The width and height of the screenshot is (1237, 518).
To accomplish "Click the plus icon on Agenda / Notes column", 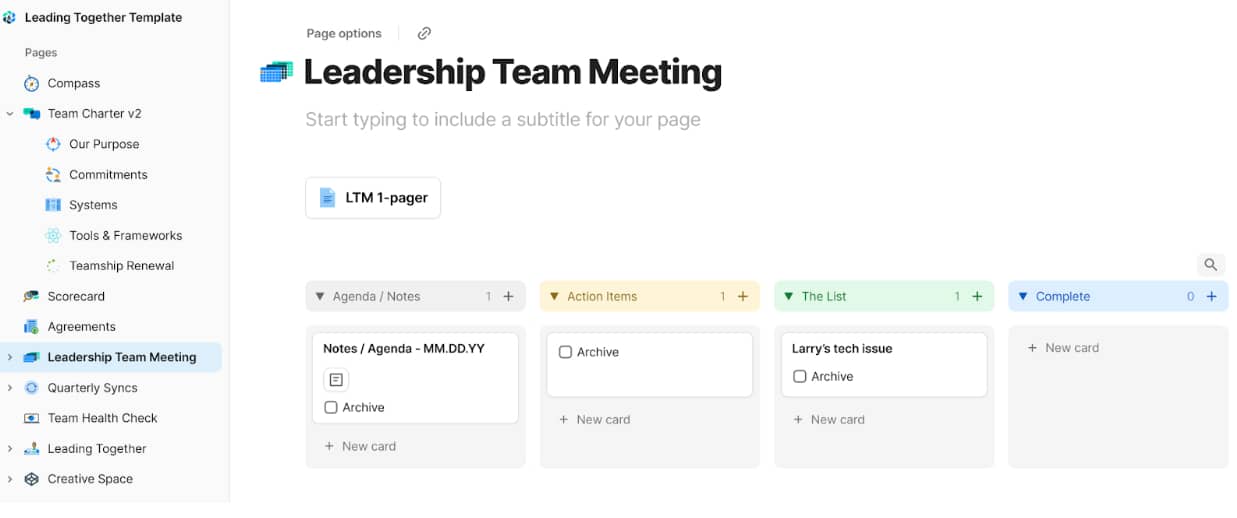I will point(508,297).
